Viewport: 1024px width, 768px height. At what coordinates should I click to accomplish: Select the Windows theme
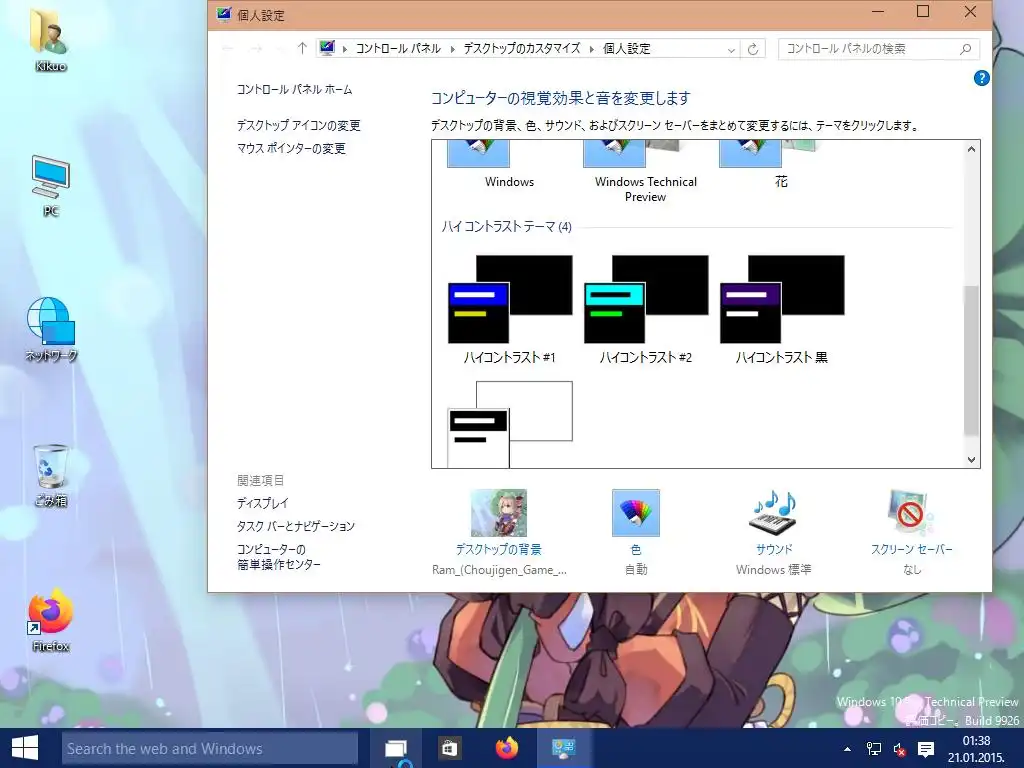[x=509, y=165]
